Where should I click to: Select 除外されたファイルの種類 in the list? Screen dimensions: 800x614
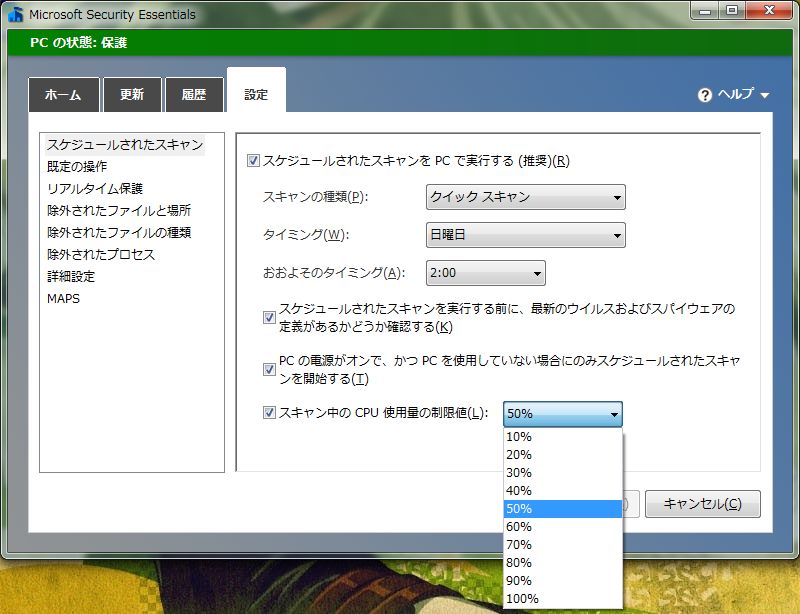pos(119,232)
